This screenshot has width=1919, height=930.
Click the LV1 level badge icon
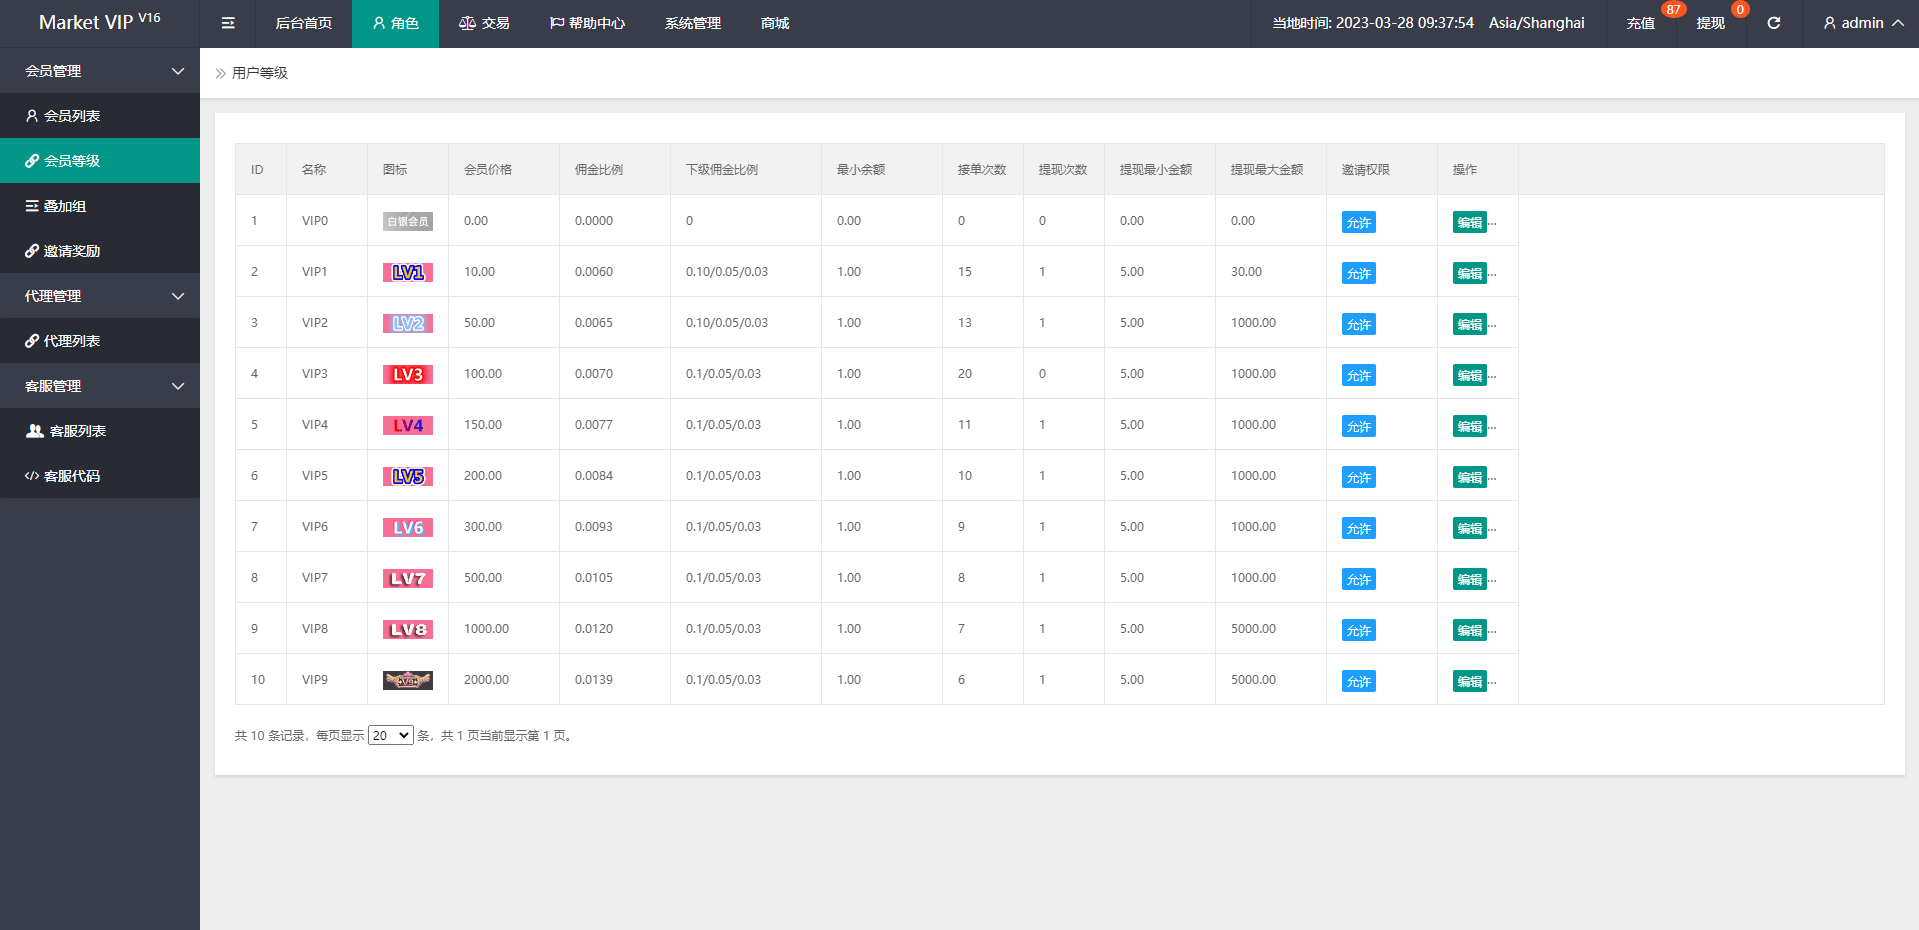(x=407, y=272)
